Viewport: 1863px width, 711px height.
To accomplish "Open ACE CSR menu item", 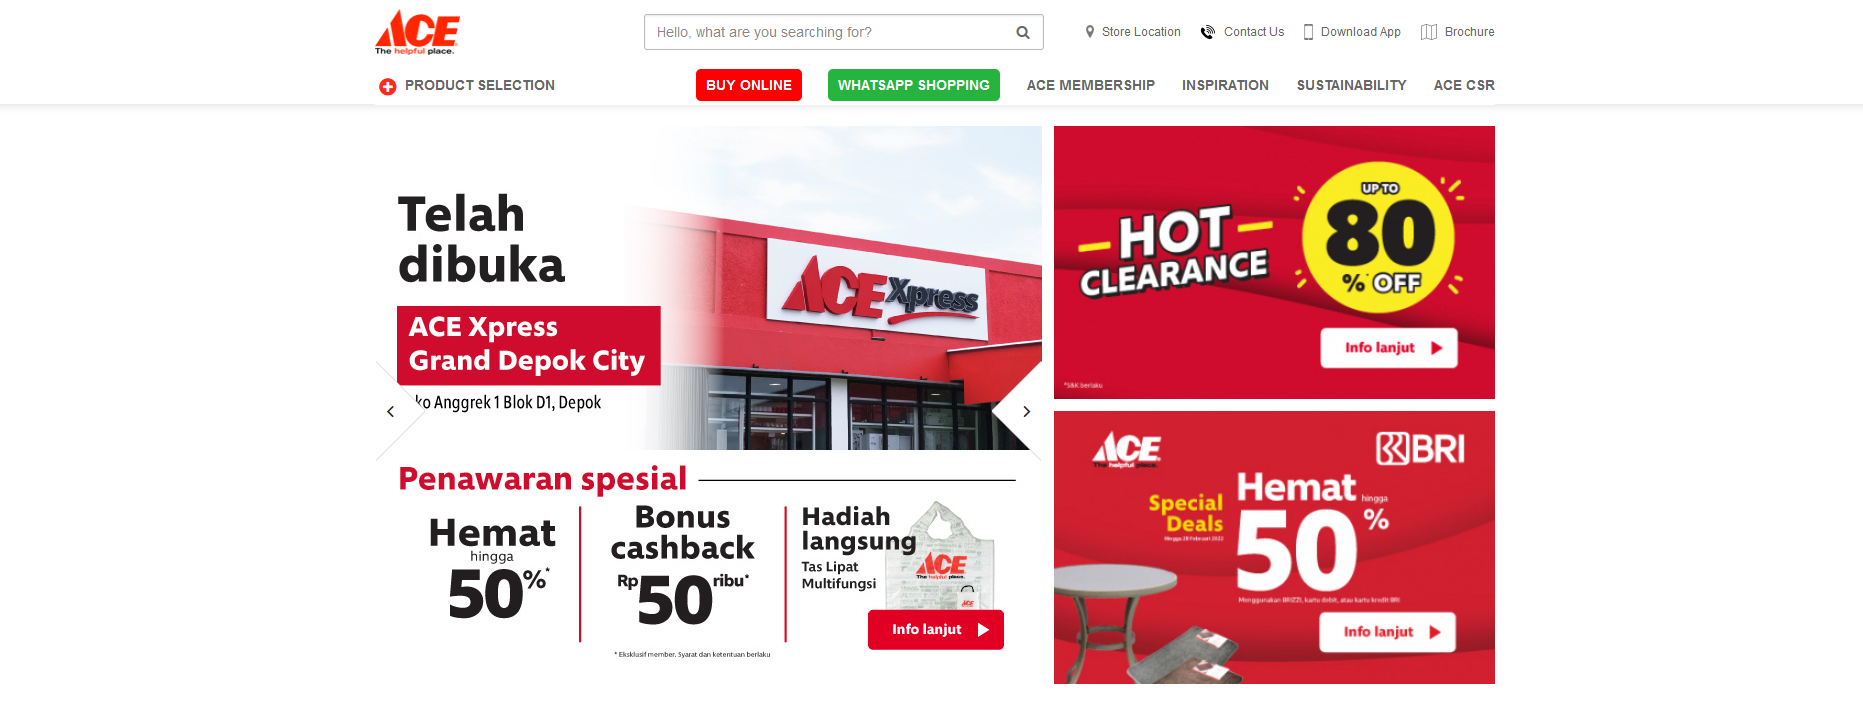I will tap(1464, 85).
